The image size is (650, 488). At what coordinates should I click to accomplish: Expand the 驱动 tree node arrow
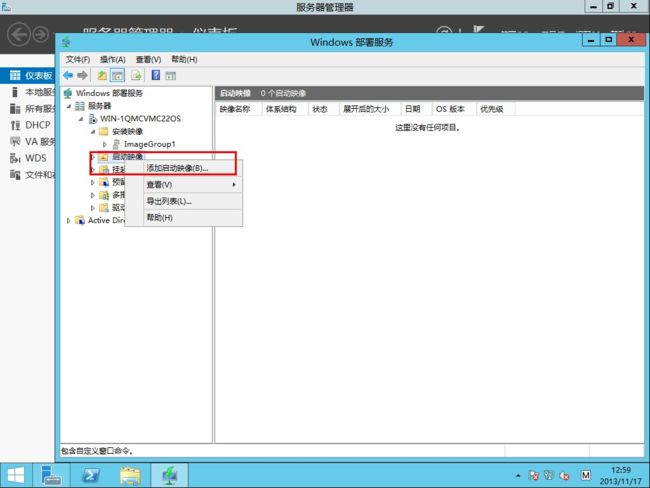tap(92, 208)
